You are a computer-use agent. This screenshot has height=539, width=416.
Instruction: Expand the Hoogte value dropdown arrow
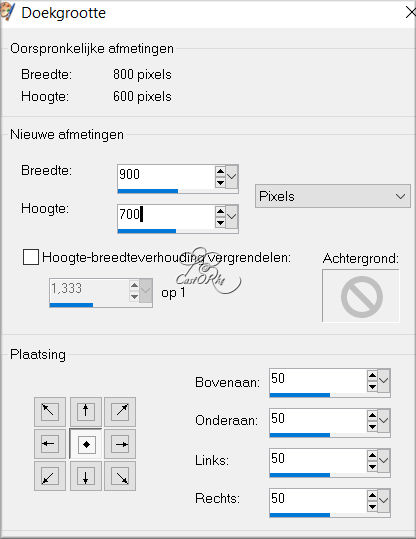(x=232, y=217)
